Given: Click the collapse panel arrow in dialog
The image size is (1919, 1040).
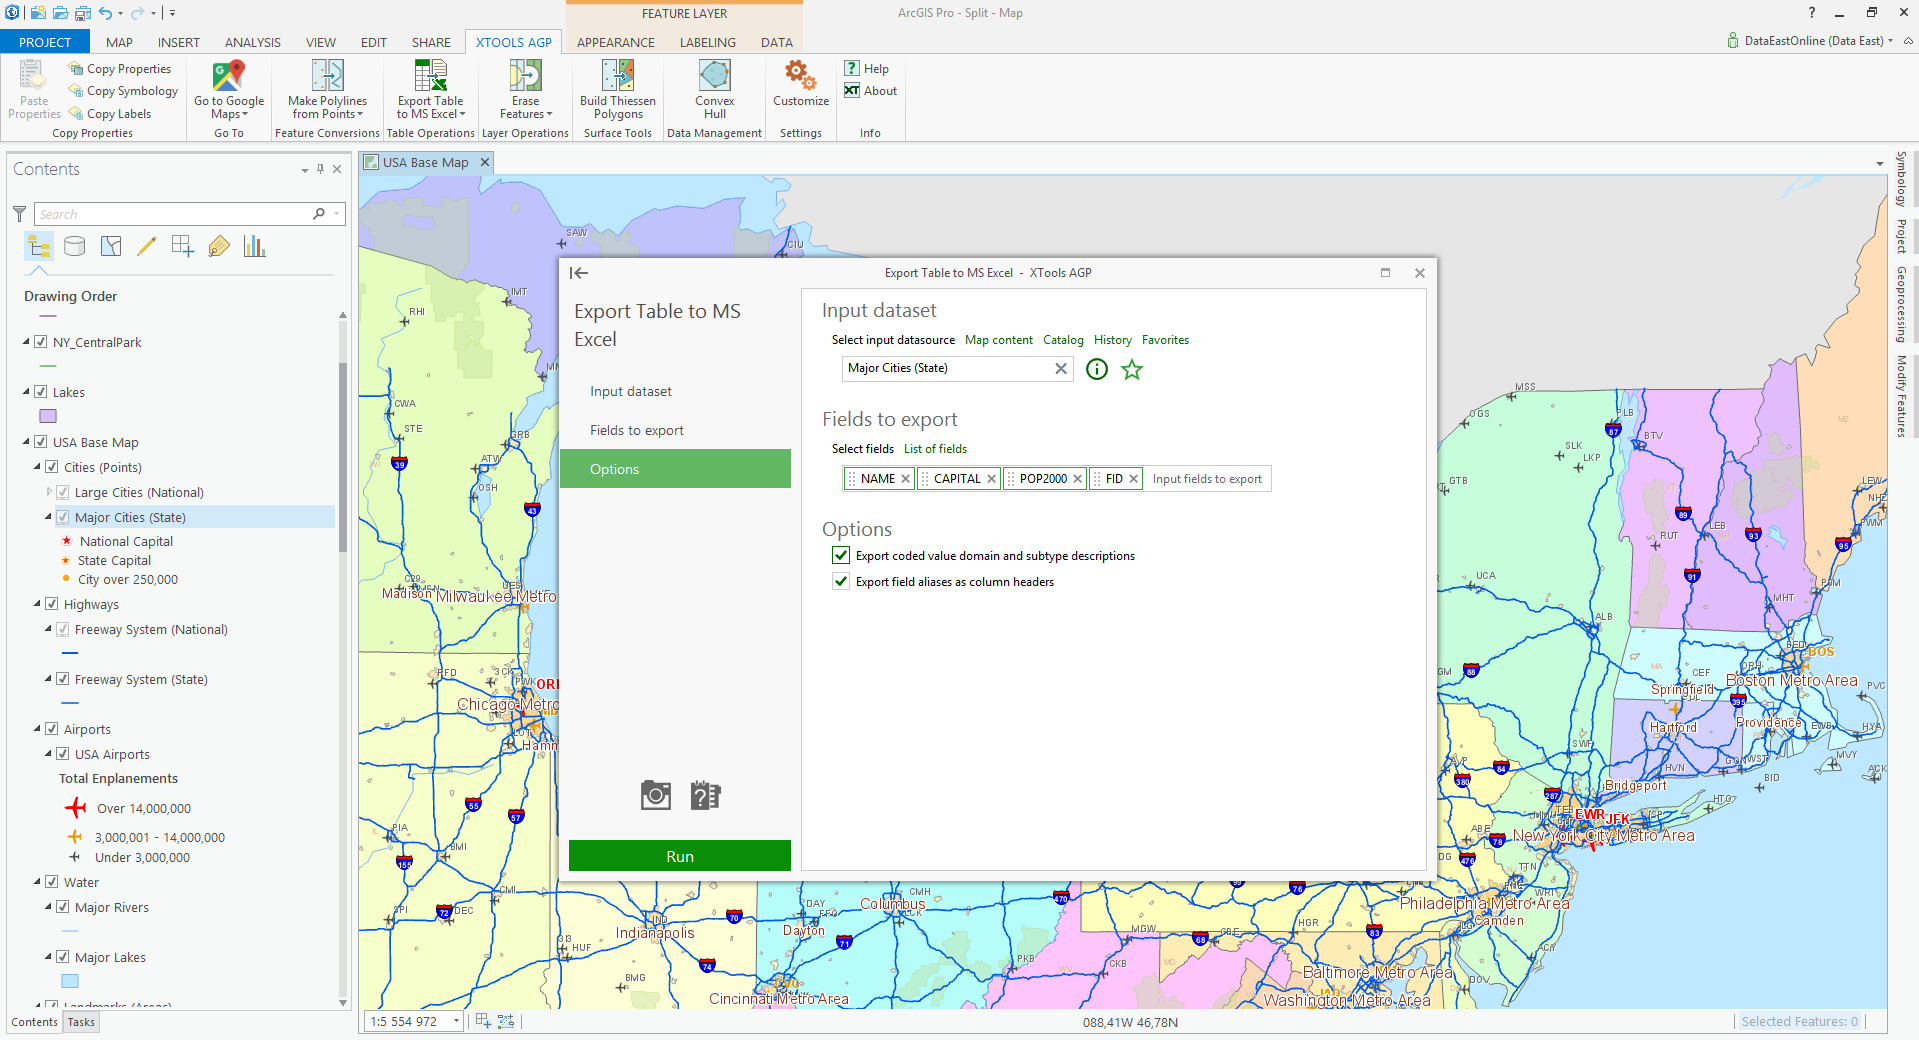Looking at the screenshot, I should click(x=579, y=273).
